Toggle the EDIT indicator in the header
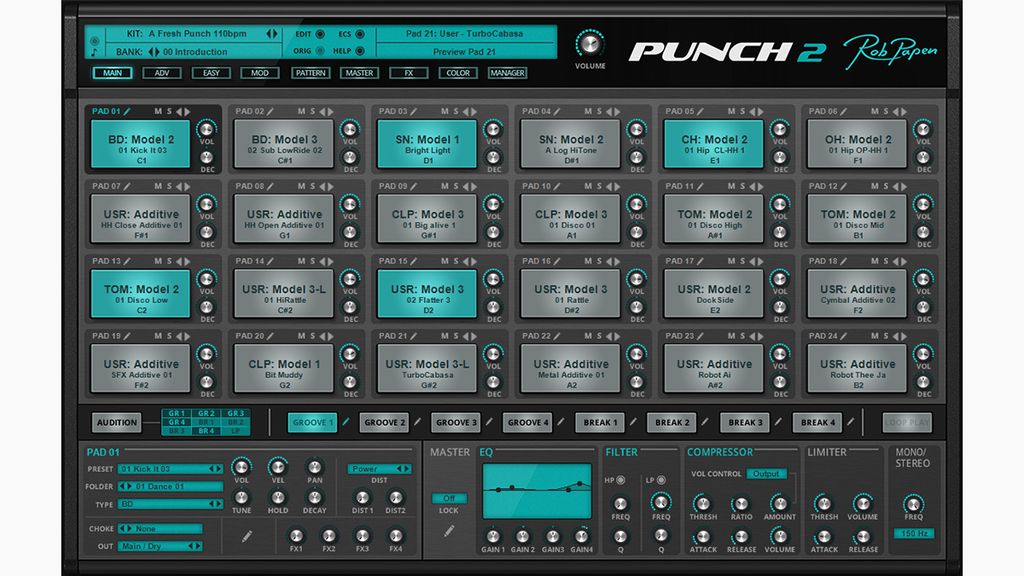 (320, 34)
